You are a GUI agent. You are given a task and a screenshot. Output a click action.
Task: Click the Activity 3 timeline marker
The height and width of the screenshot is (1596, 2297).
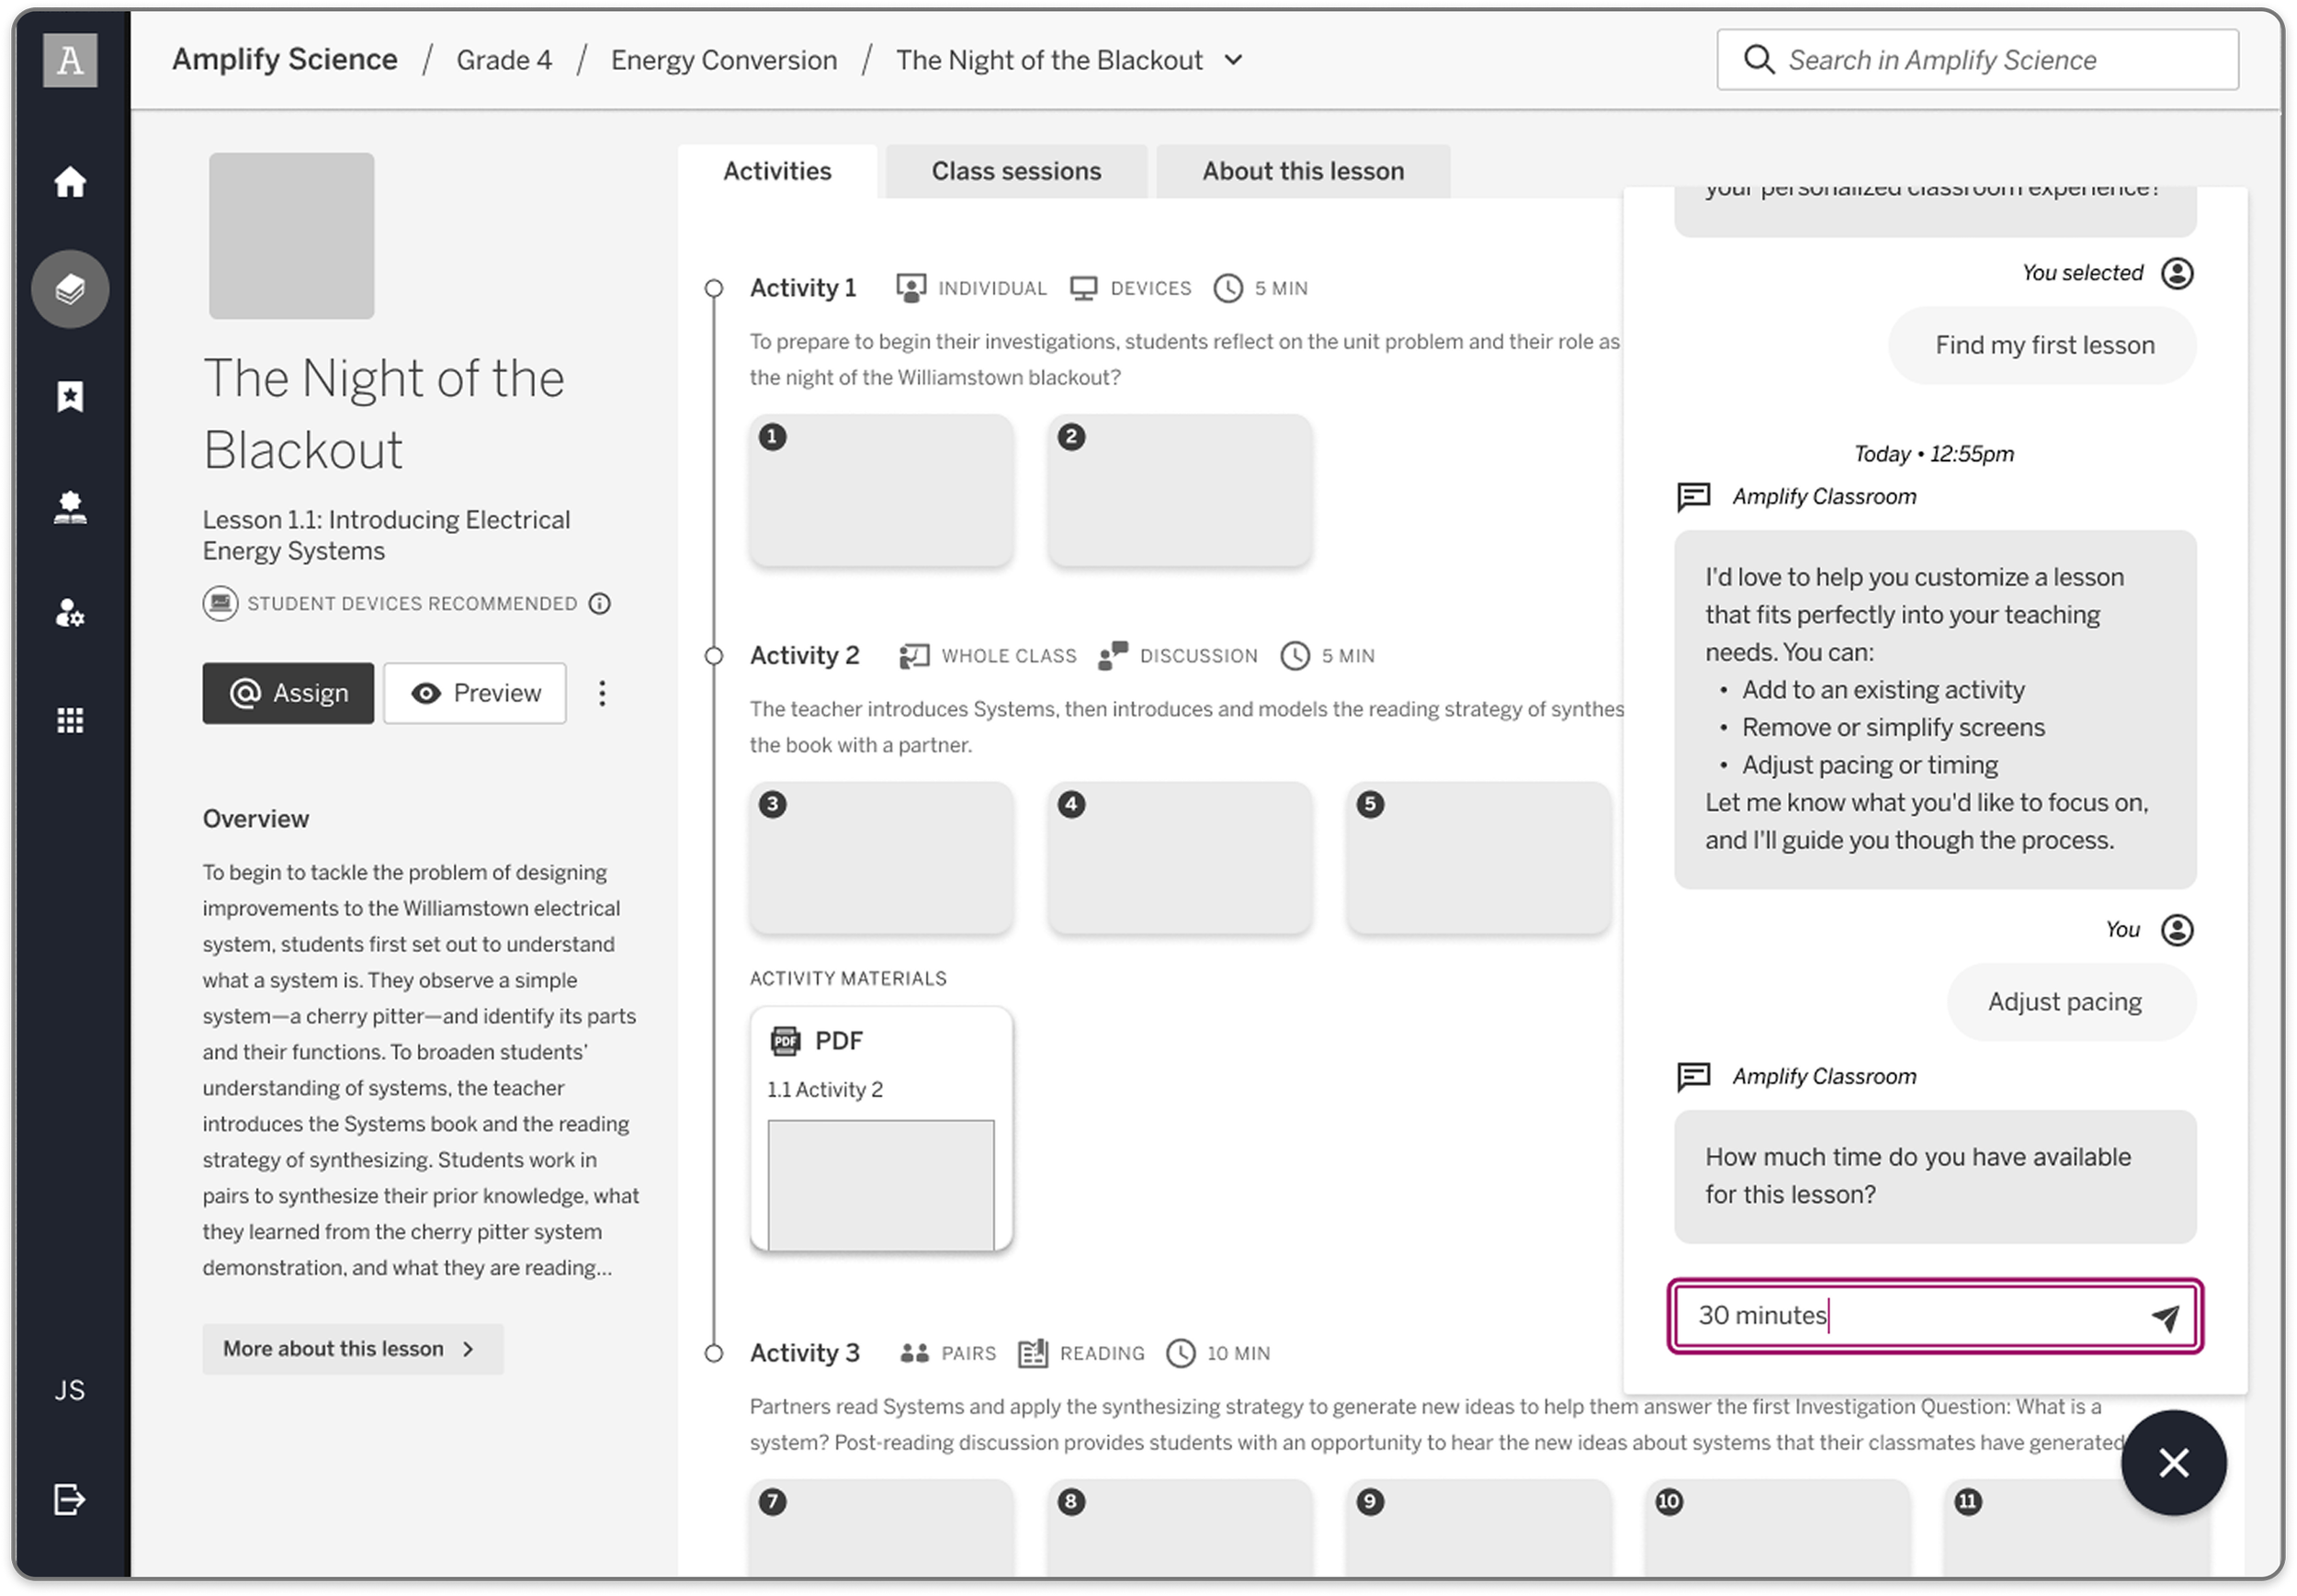[714, 1353]
